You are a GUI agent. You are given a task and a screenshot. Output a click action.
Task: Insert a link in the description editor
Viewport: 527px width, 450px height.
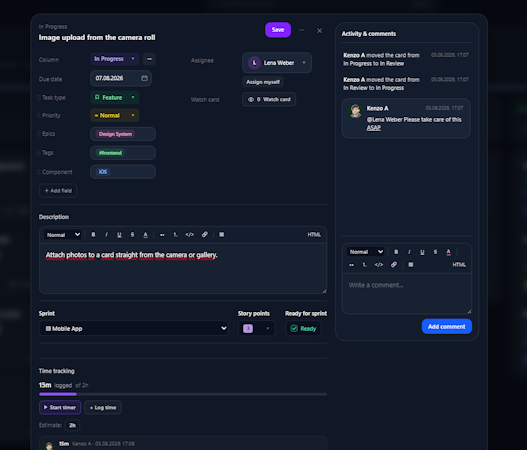tap(204, 235)
